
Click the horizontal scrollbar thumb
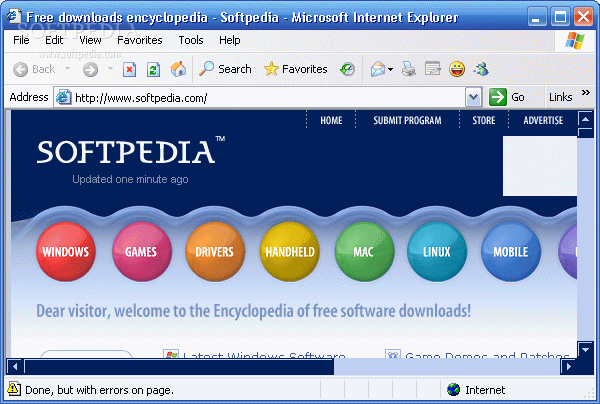[x=179, y=367]
